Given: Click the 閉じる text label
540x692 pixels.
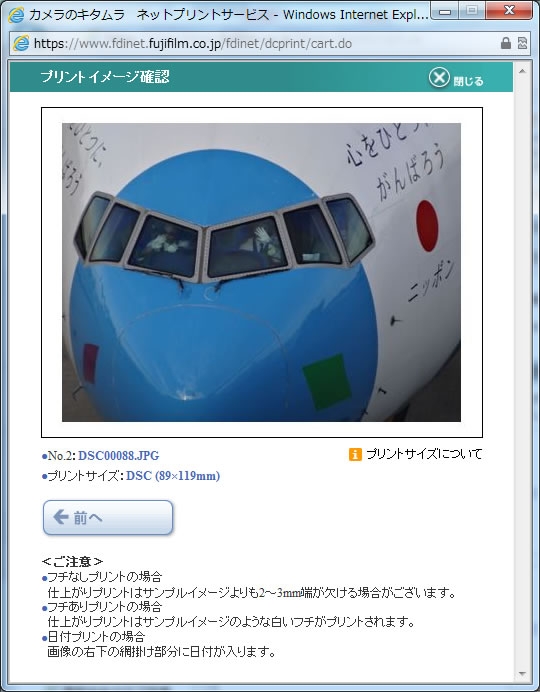Looking at the screenshot, I should click(469, 81).
